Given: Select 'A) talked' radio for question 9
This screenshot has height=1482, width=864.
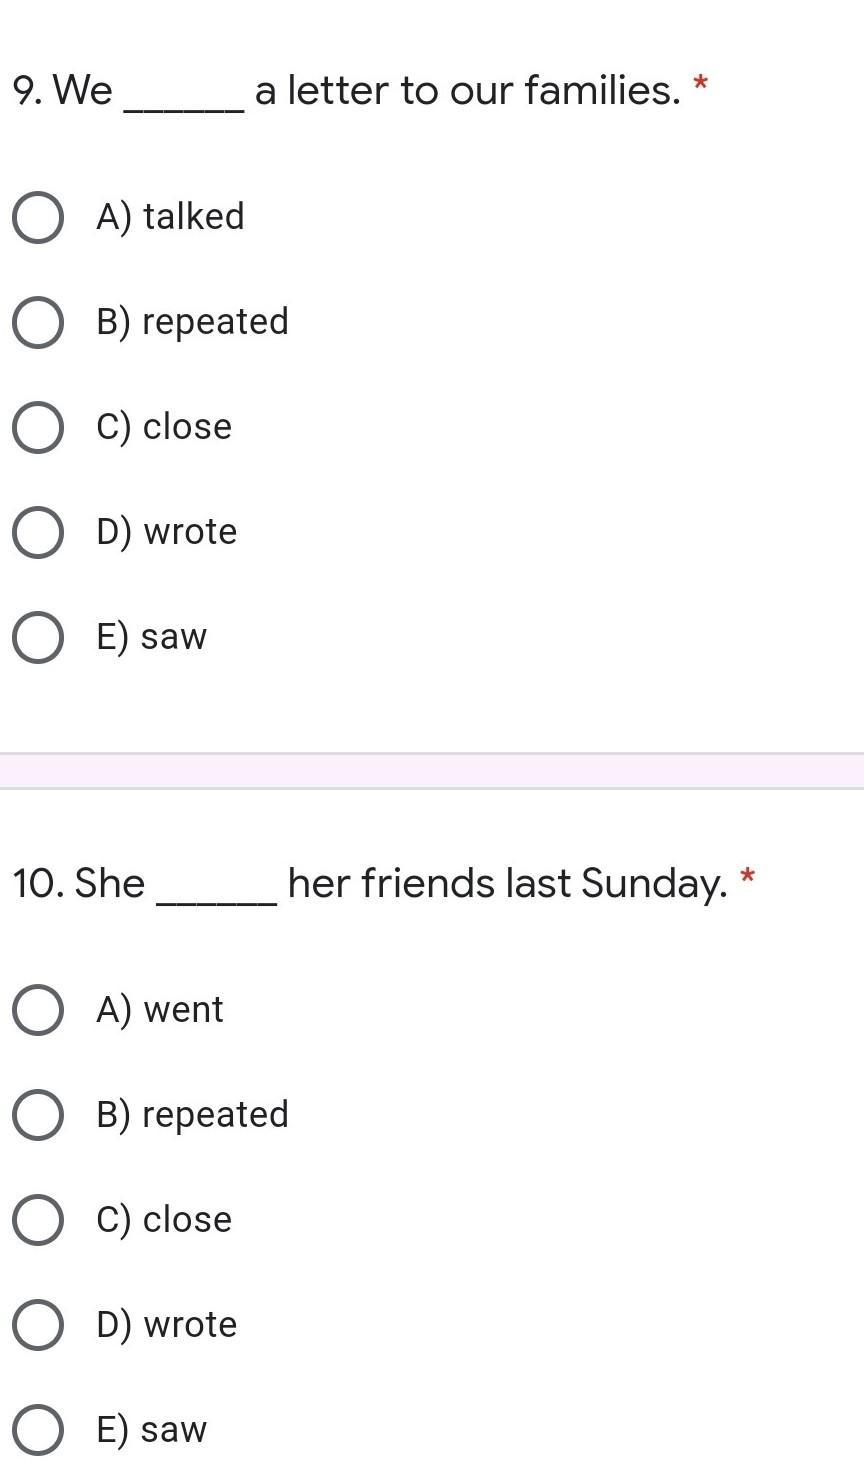Looking at the screenshot, I should (x=38, y=217).
